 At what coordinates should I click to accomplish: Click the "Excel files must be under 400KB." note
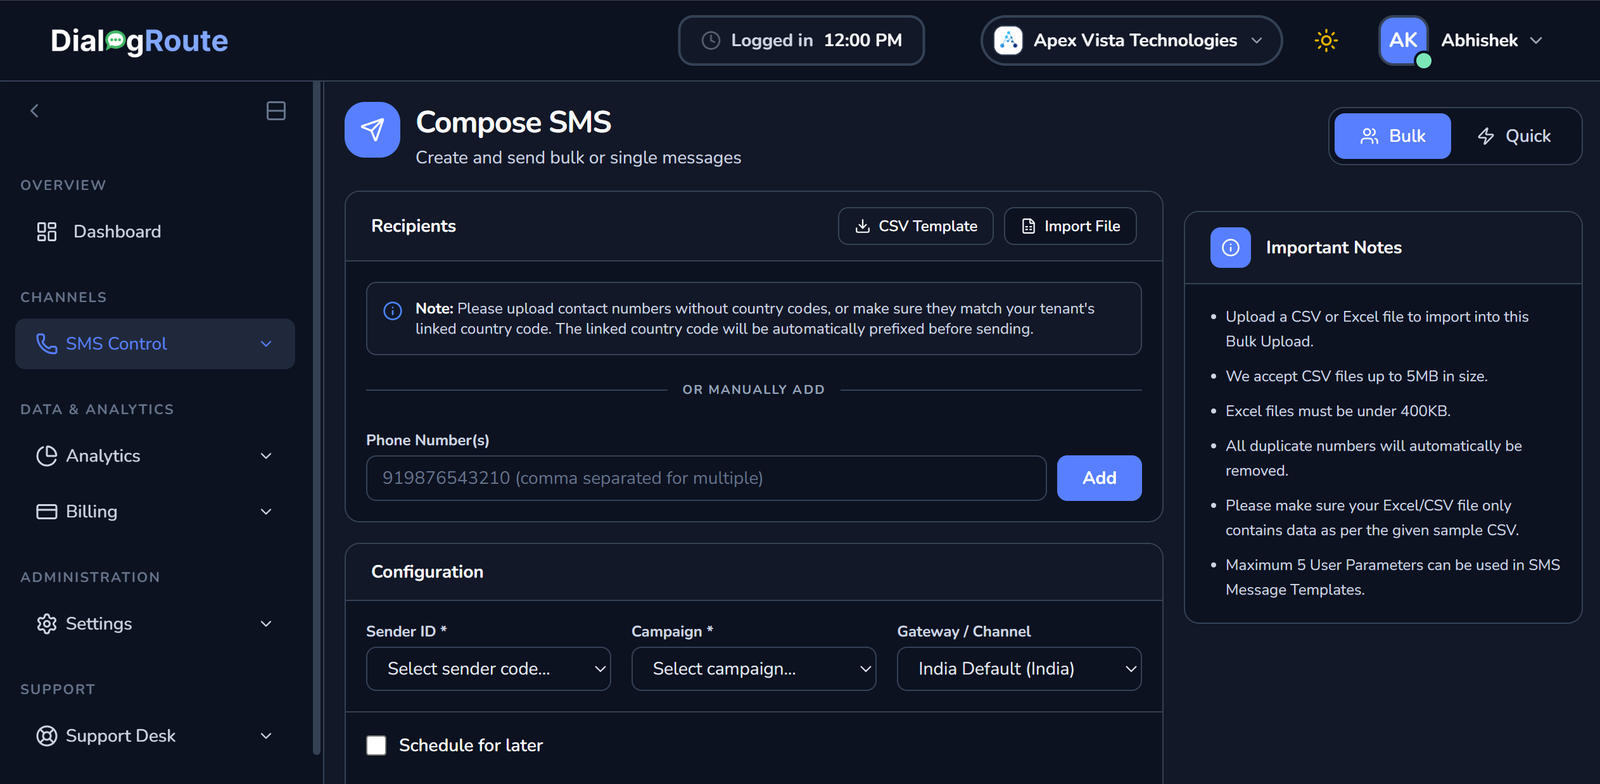point(1338,411)
